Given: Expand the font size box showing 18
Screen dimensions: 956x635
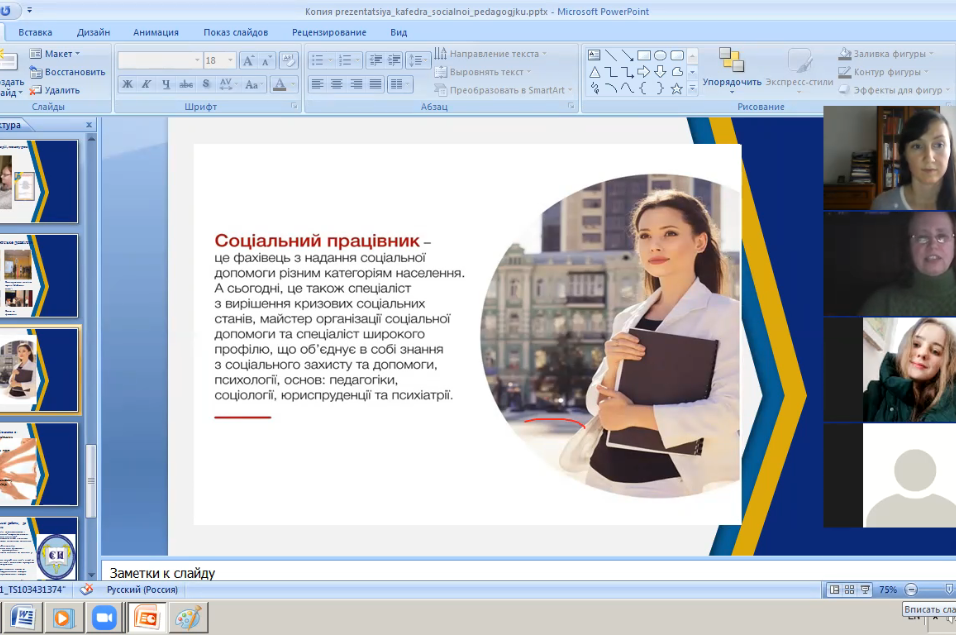Looking at the screenshot, I should tap(231, 61).
